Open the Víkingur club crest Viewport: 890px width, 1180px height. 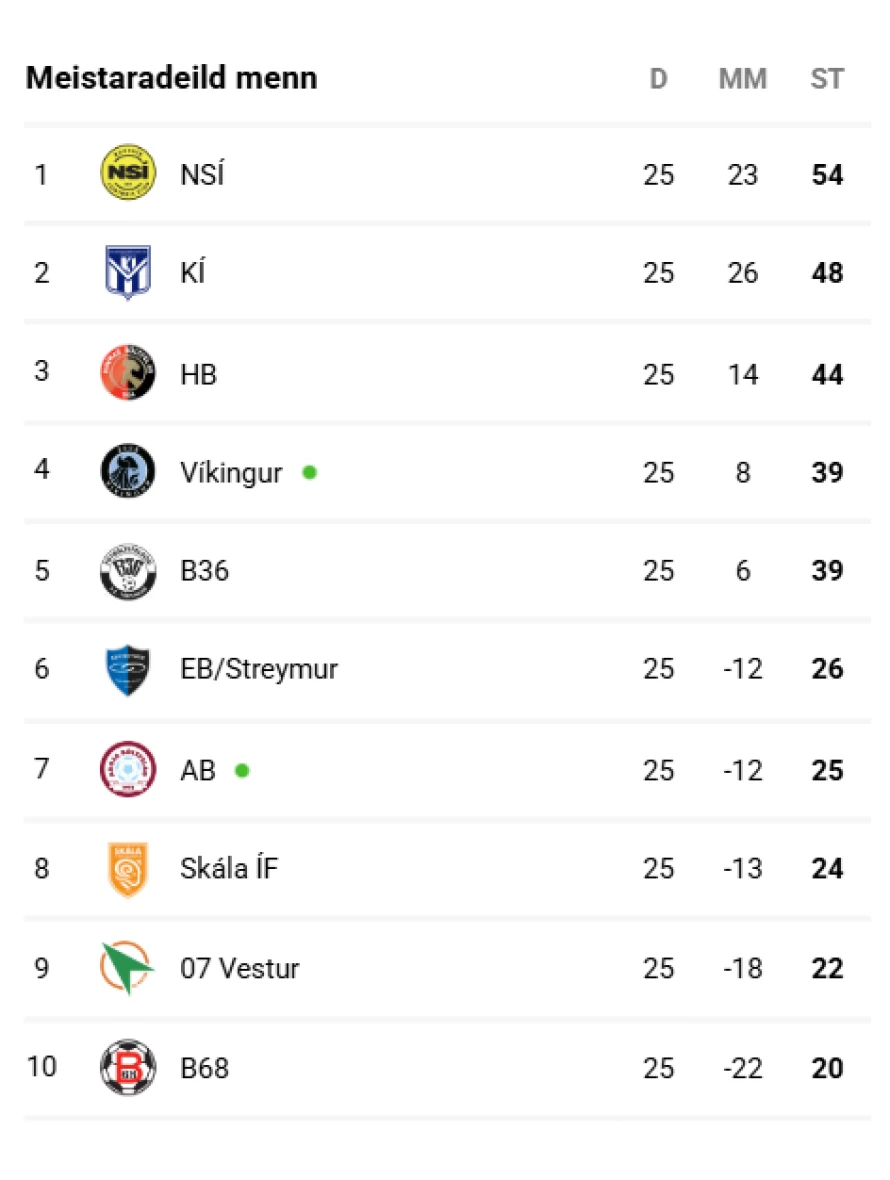(x=128, y=471)
